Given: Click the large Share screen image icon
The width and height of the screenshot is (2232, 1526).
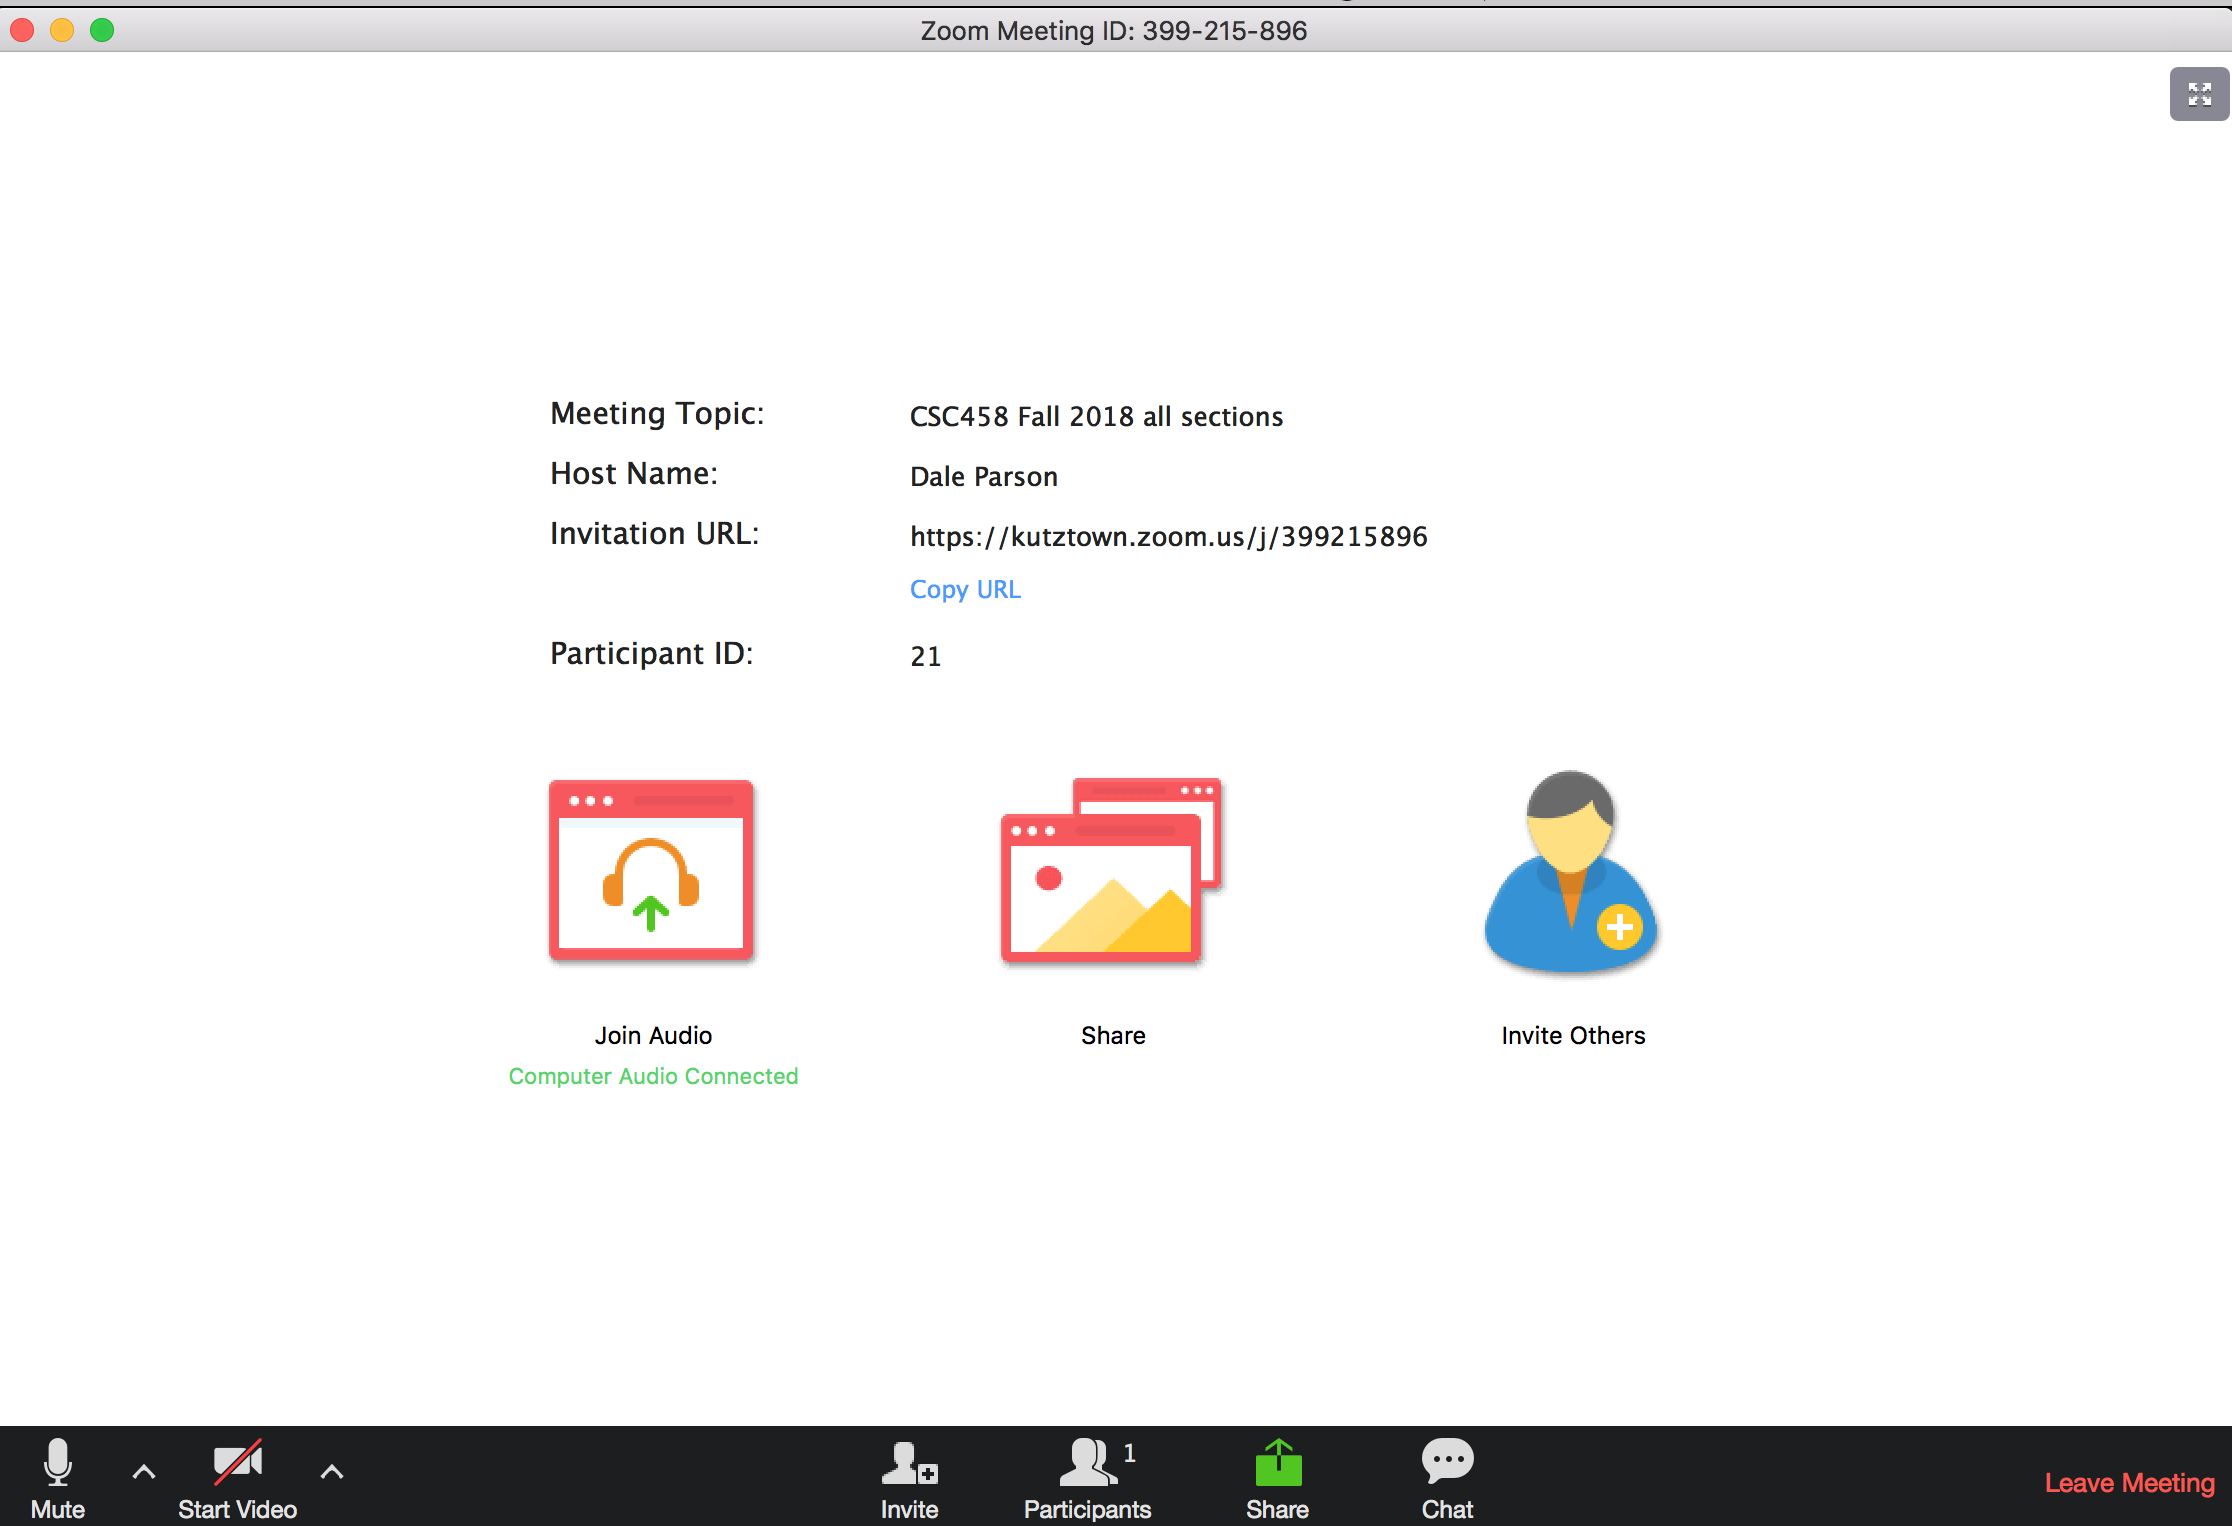Looking at the screenshot, I should click(1111, 870).
